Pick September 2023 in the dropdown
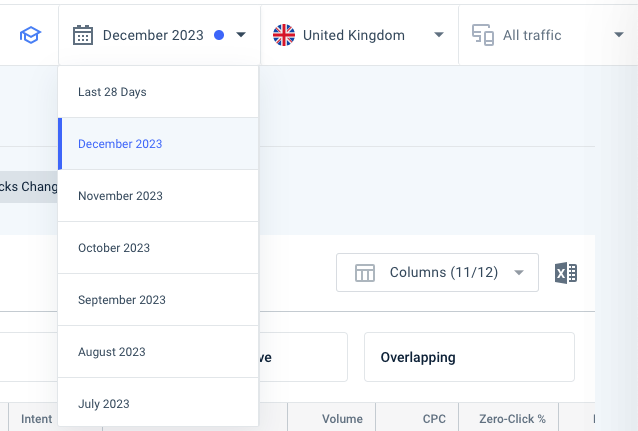Screen dimensions: 638x431 coord(158,300)
